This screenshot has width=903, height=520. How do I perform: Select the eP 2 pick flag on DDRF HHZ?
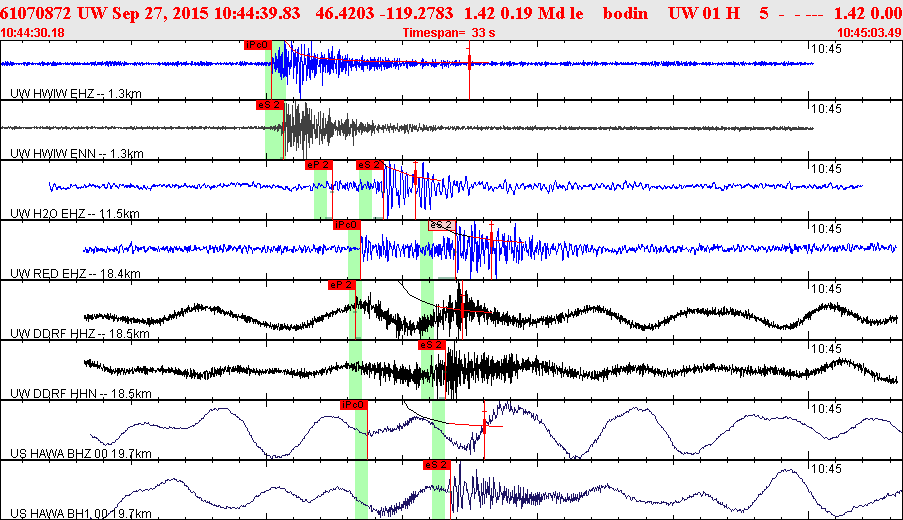[x=342, y=284]
